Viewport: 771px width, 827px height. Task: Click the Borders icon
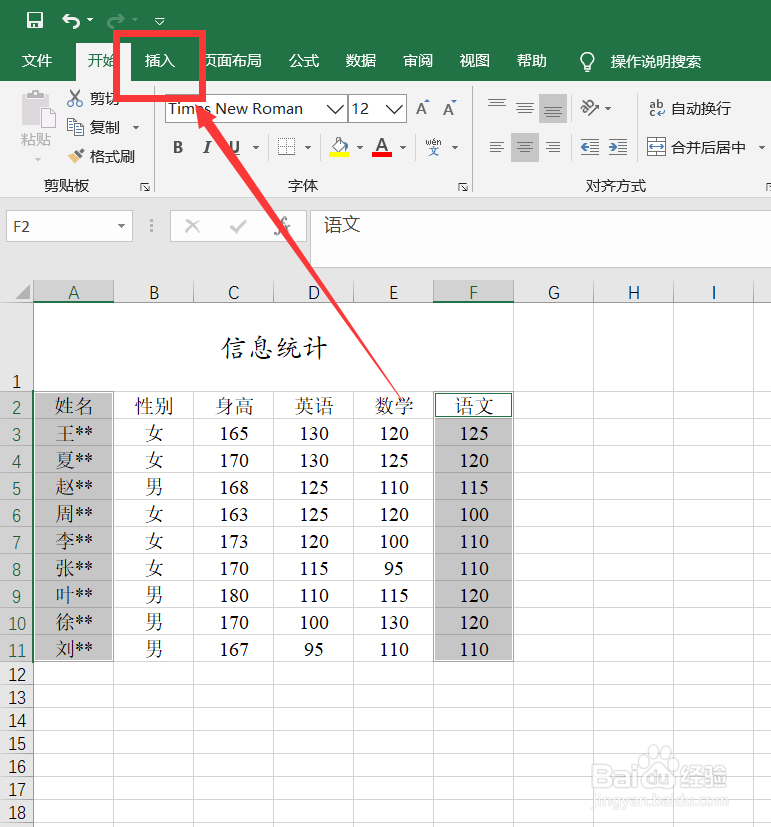[286, 147]
